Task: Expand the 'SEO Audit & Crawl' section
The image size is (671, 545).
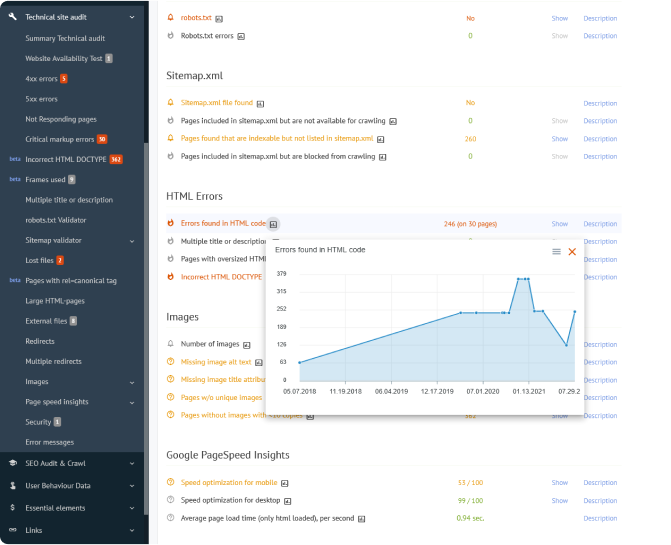Action: [x=132, y=463]
